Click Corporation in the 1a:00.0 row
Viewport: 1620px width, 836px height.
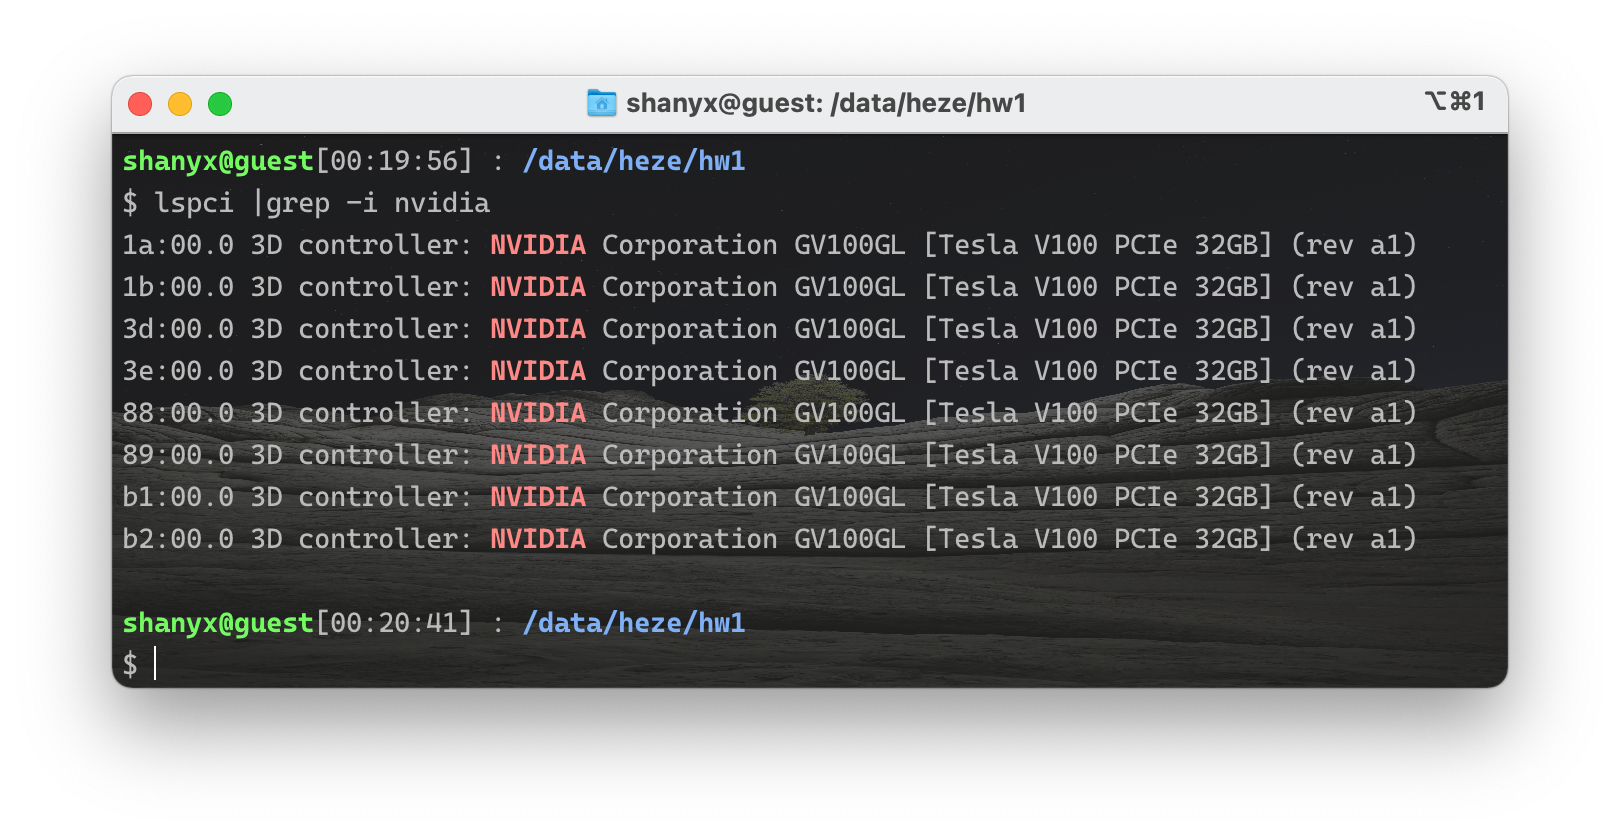tap(690, 245)
